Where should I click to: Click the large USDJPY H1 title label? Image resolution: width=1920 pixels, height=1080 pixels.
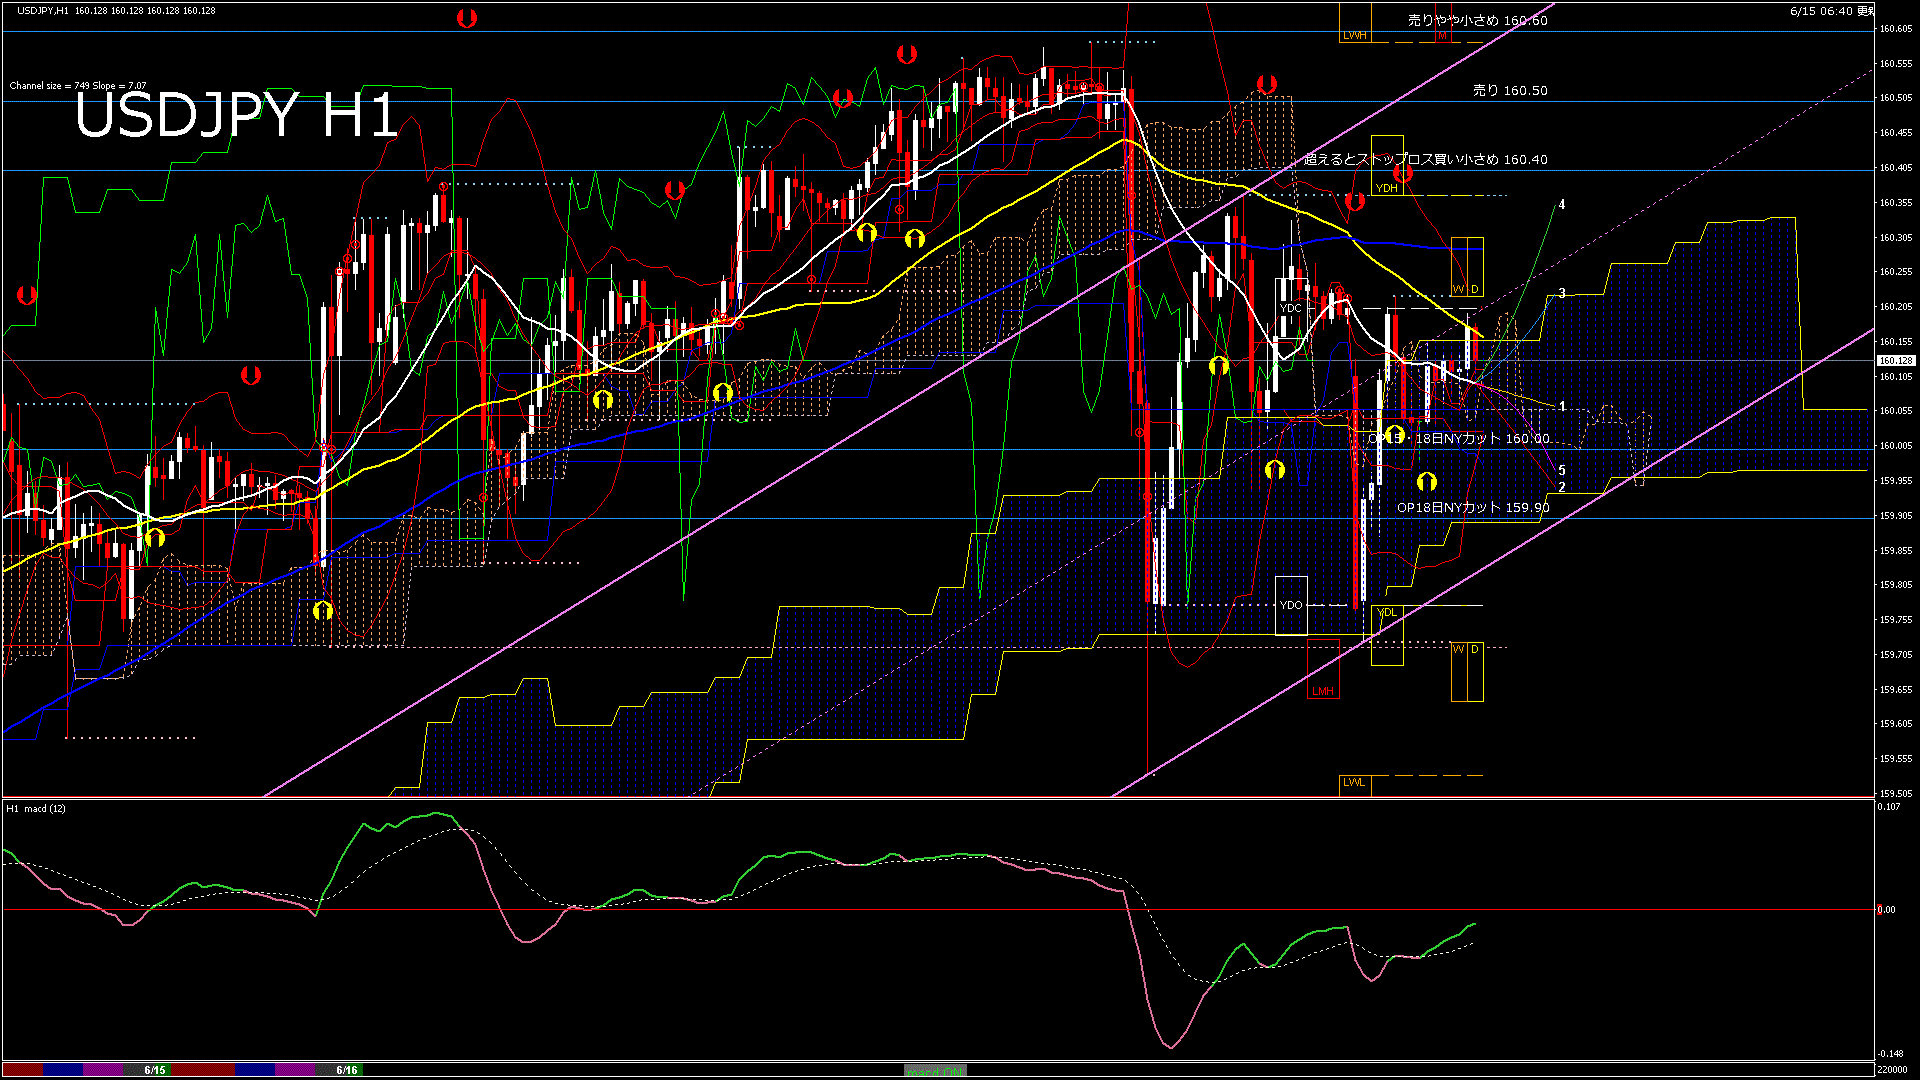pos(236,116)
